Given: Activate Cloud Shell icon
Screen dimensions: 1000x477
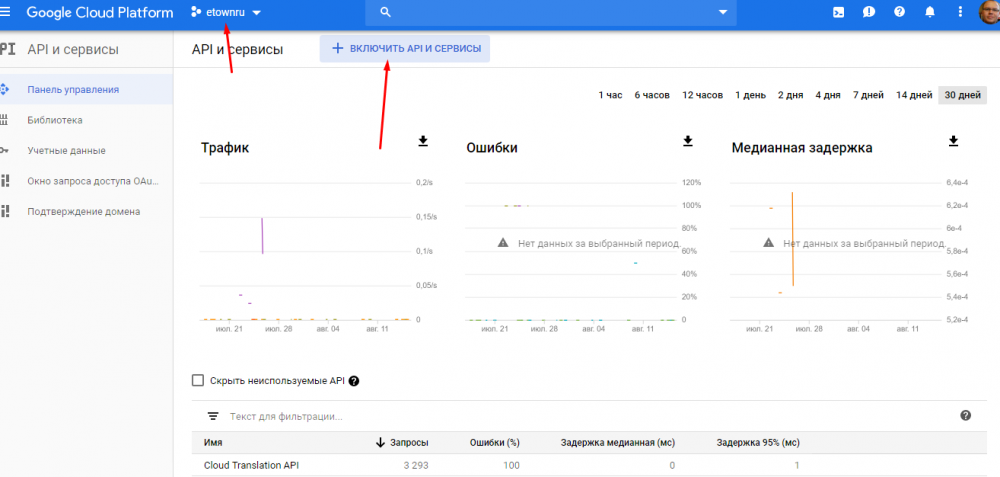Looking at the screenshot, I should (839, 12).
